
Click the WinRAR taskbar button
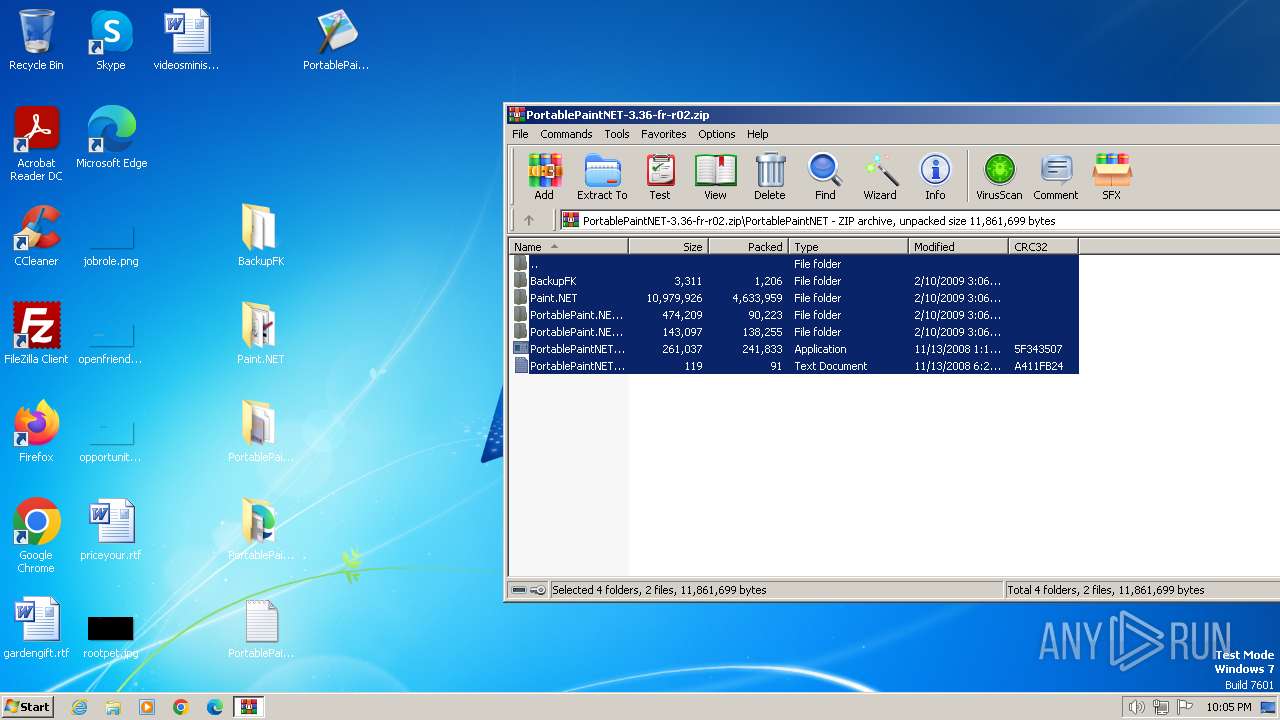(x=249, y=707)
